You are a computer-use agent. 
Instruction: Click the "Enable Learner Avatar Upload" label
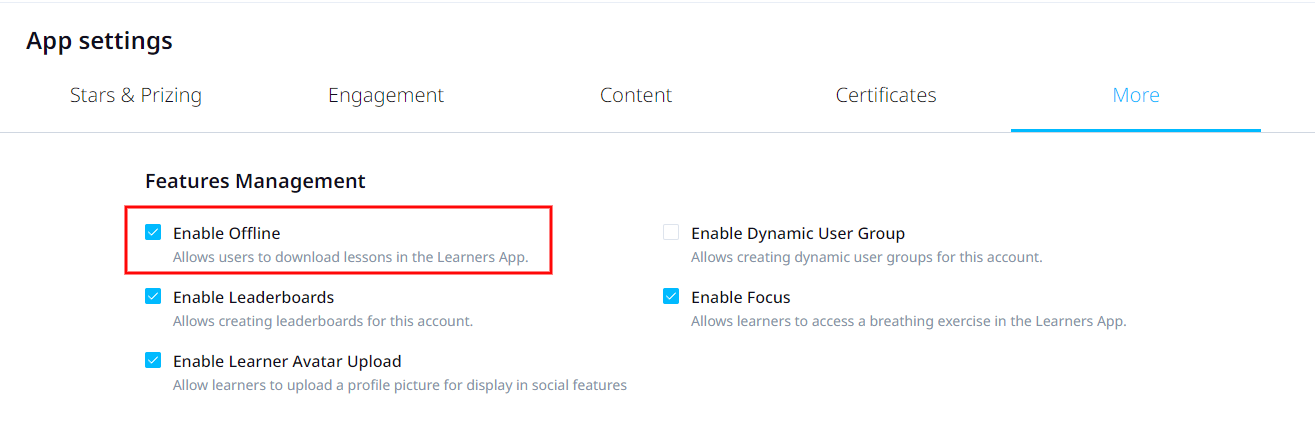click(x=287, y=361)
